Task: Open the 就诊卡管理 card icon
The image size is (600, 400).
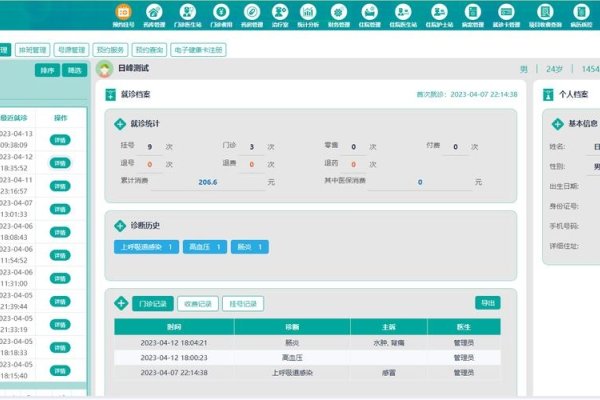Action: pyautogui.click(x=506, y=12)
